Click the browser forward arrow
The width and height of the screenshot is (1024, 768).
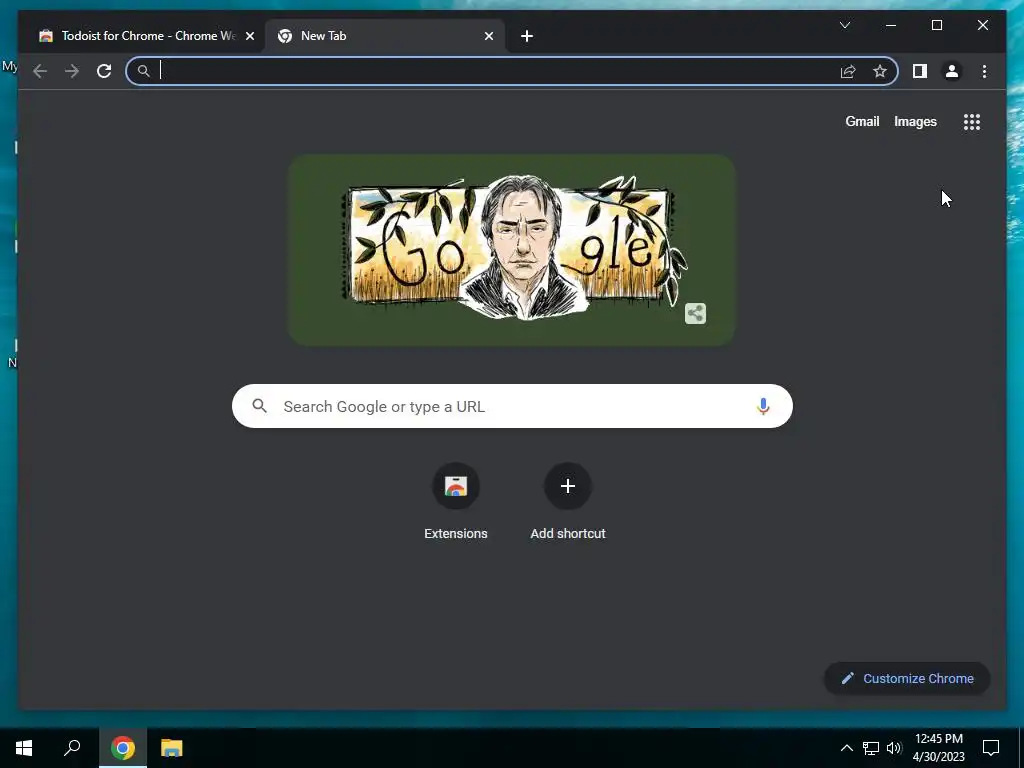pyautogui.click(x=72, y=71)
